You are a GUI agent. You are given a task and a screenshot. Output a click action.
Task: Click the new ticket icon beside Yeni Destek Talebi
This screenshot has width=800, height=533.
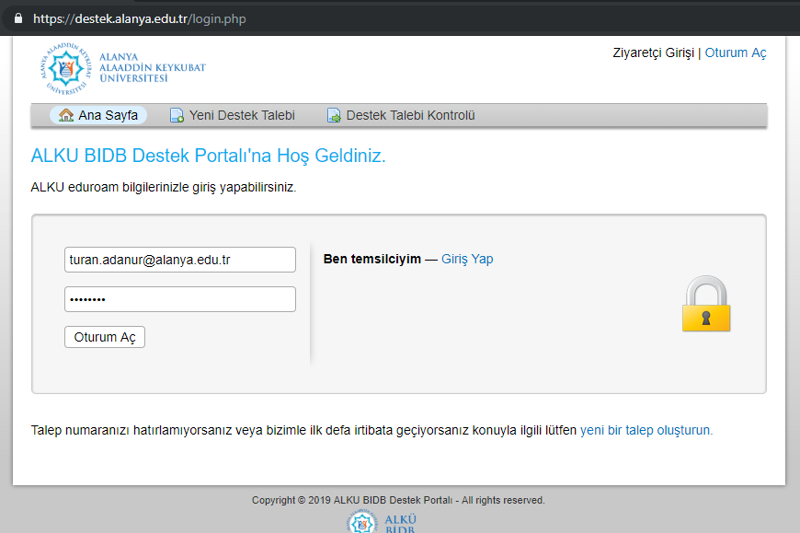click(x=177, y=116)
